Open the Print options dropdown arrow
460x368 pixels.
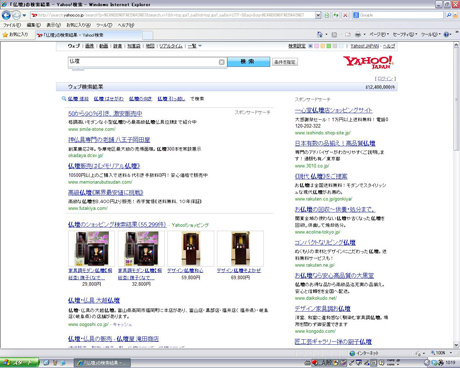tap(364, 34)
